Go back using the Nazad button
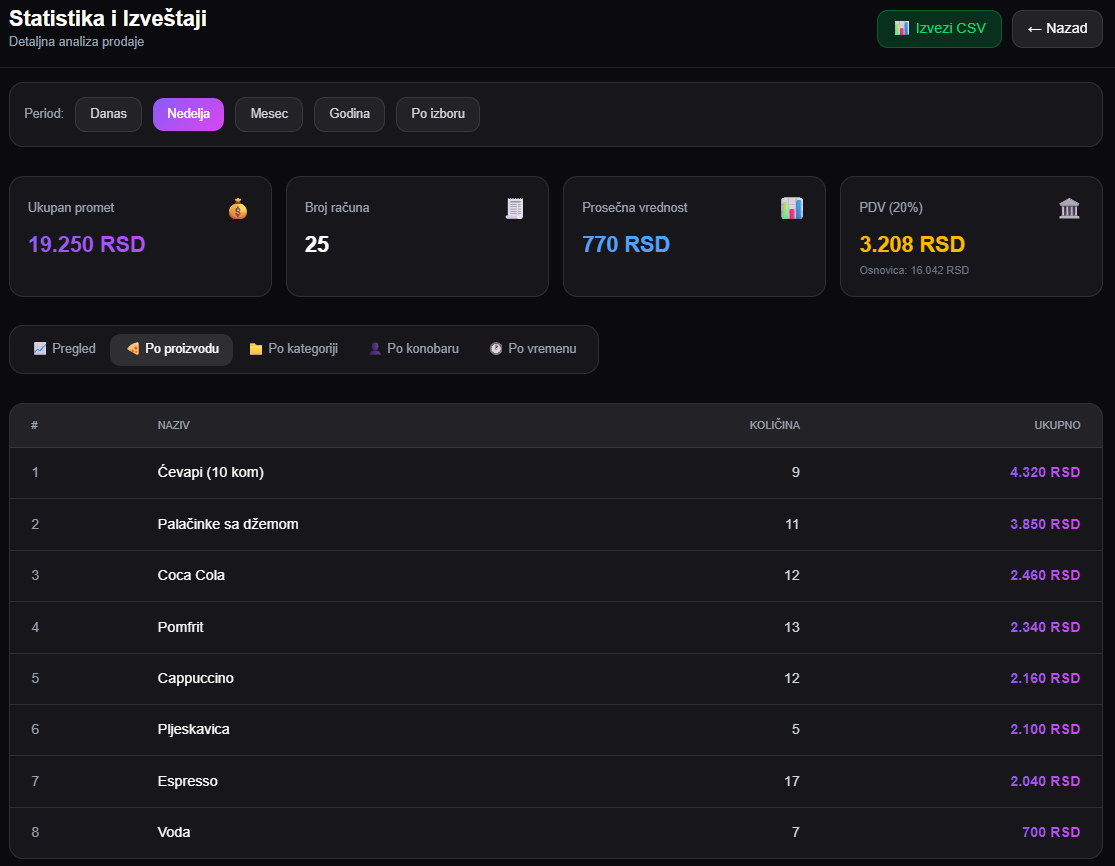Viewport: 1115px width, 866px height. pos(1057,29)
